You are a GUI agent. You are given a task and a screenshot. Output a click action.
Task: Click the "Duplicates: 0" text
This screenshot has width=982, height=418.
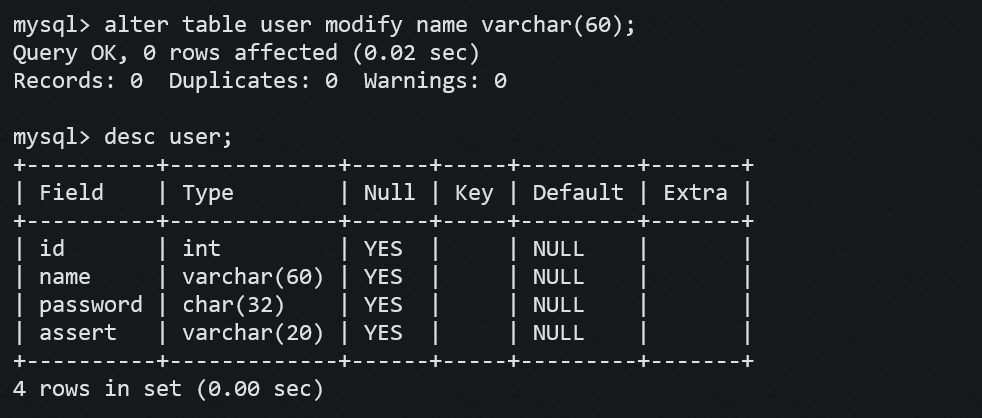point(253,81)
